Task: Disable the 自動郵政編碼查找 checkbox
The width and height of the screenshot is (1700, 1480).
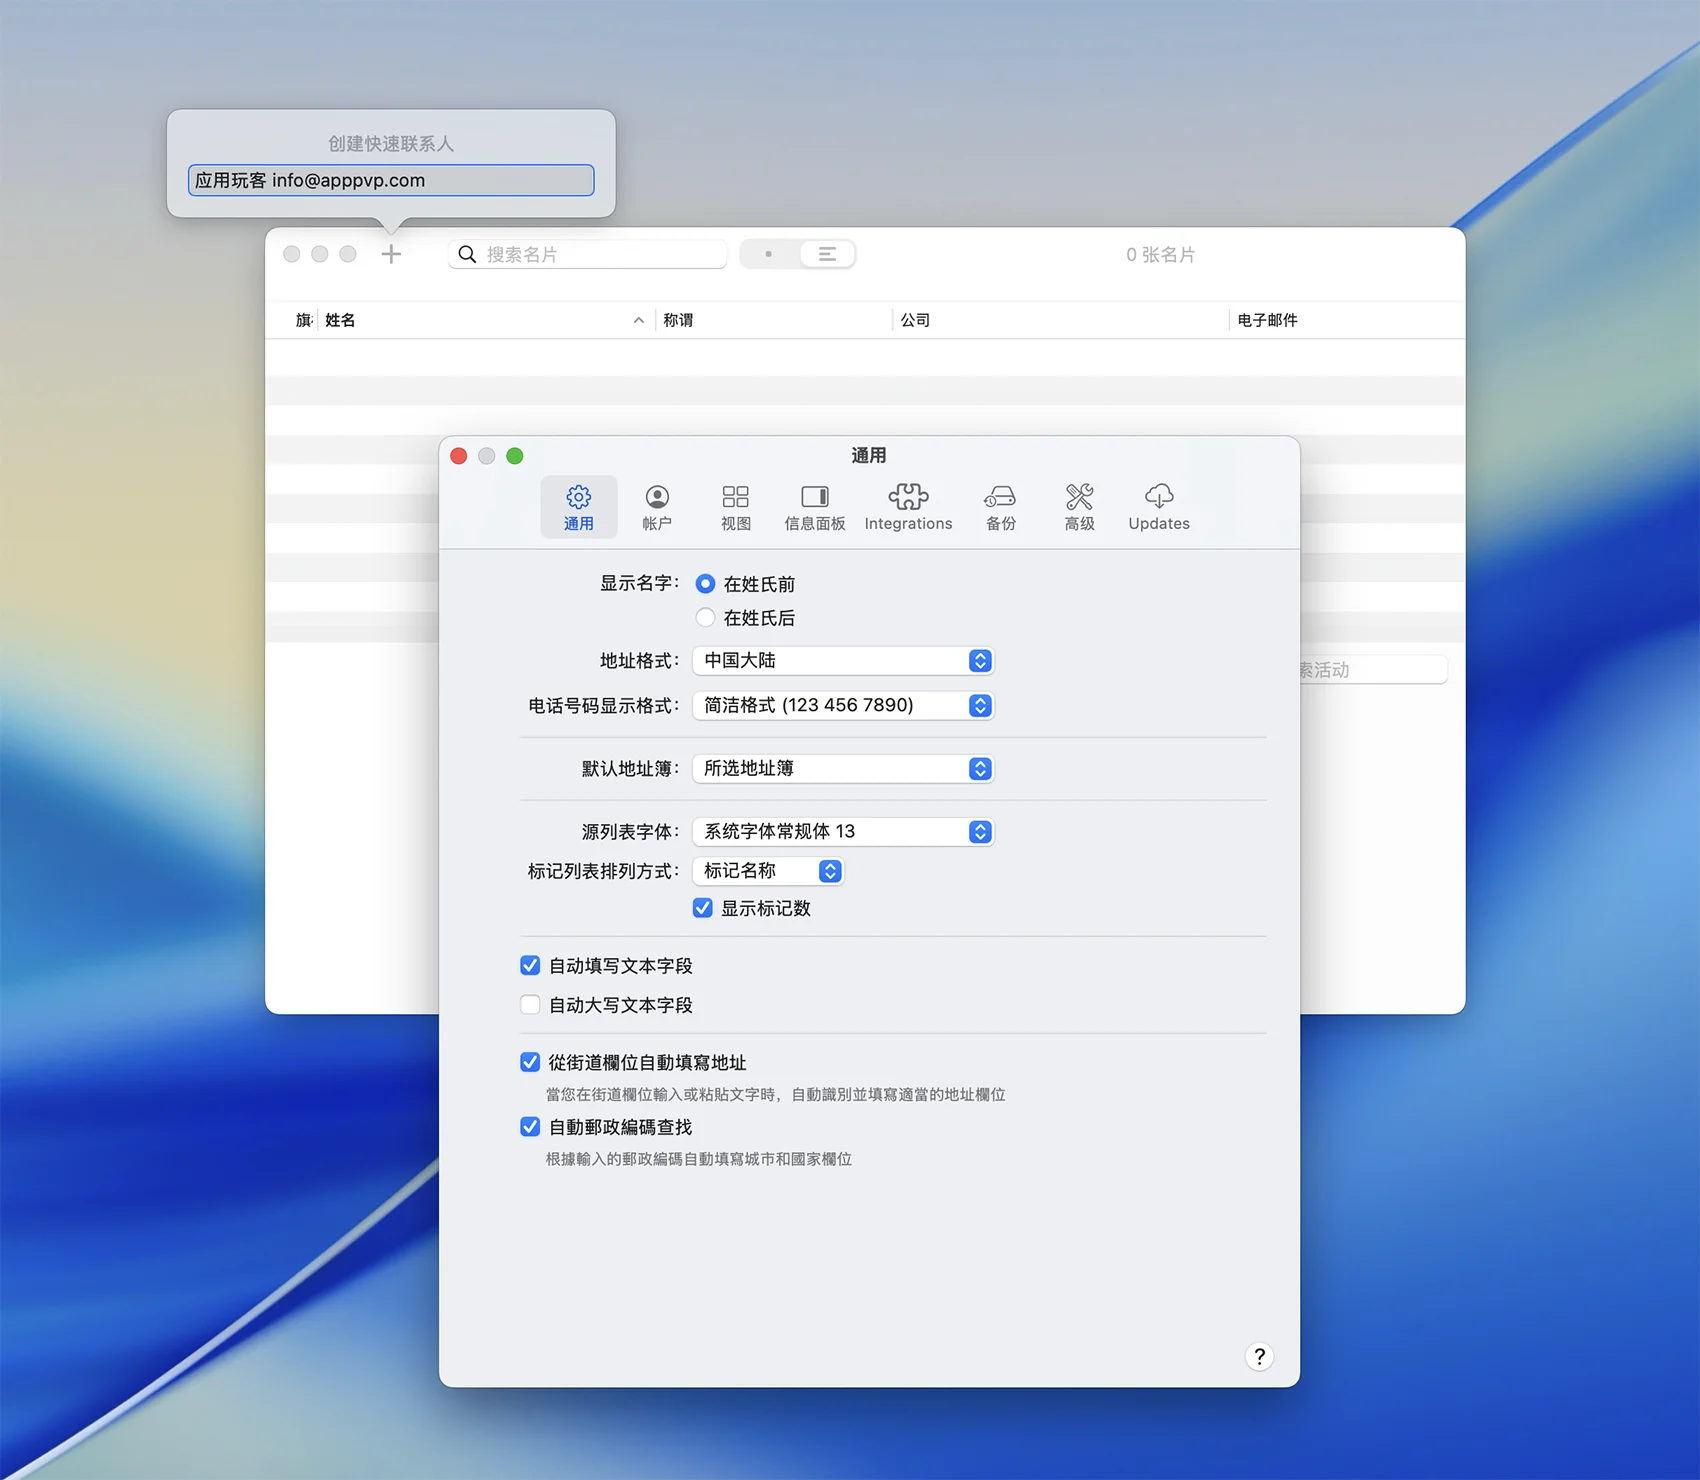Action: [x=530, y=1127]
